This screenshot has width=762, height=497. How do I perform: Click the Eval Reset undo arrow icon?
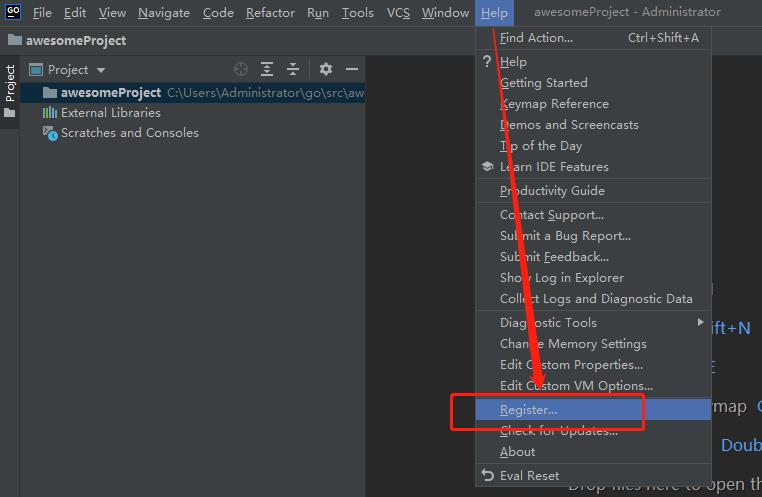coord(488,476)
